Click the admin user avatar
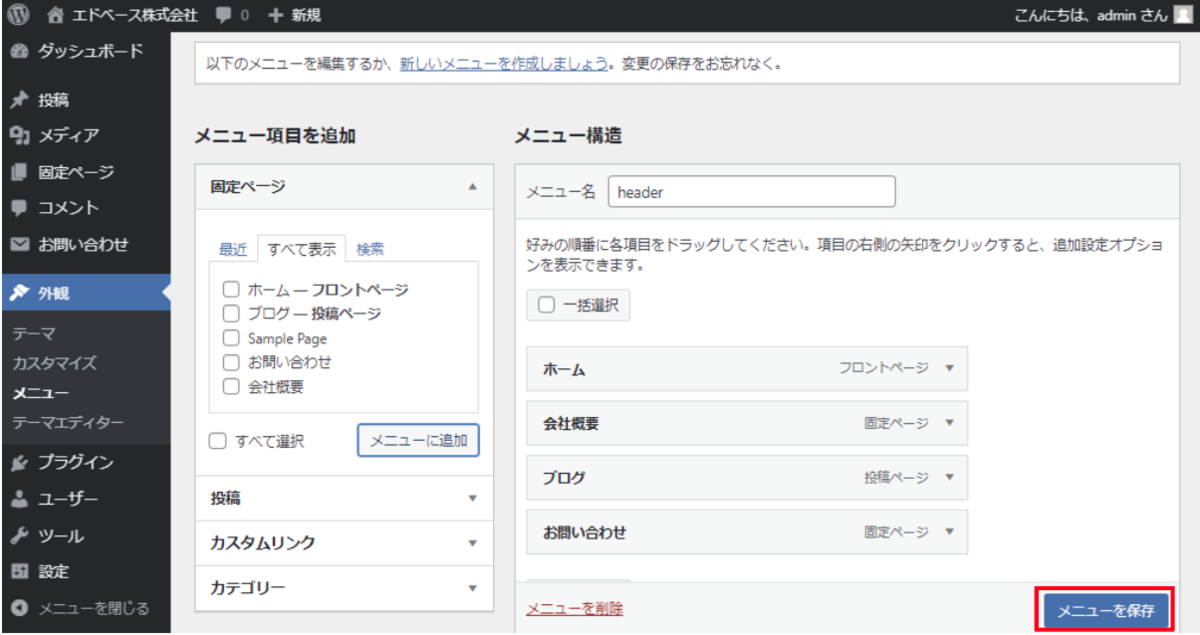 click(1183, 15)
